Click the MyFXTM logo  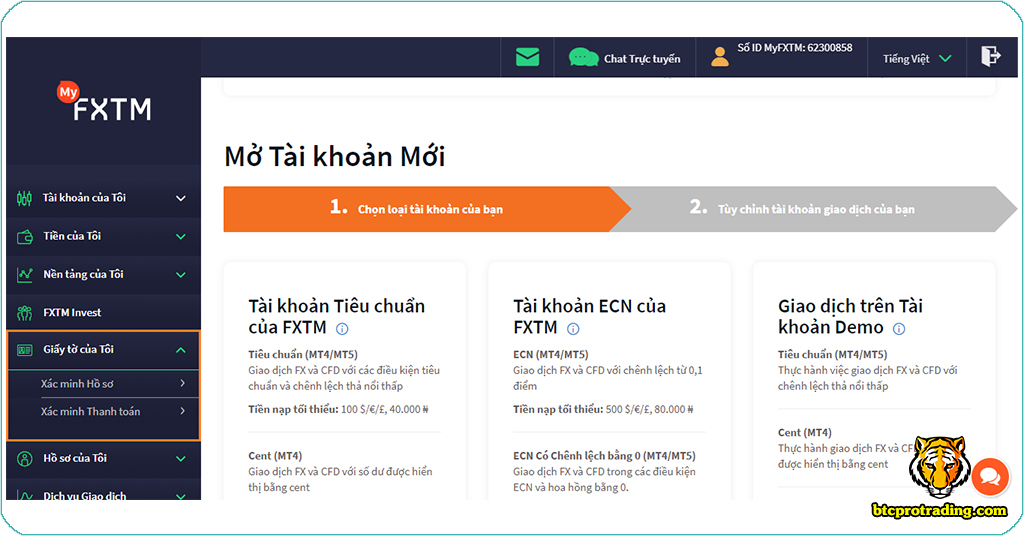(104, 102)
